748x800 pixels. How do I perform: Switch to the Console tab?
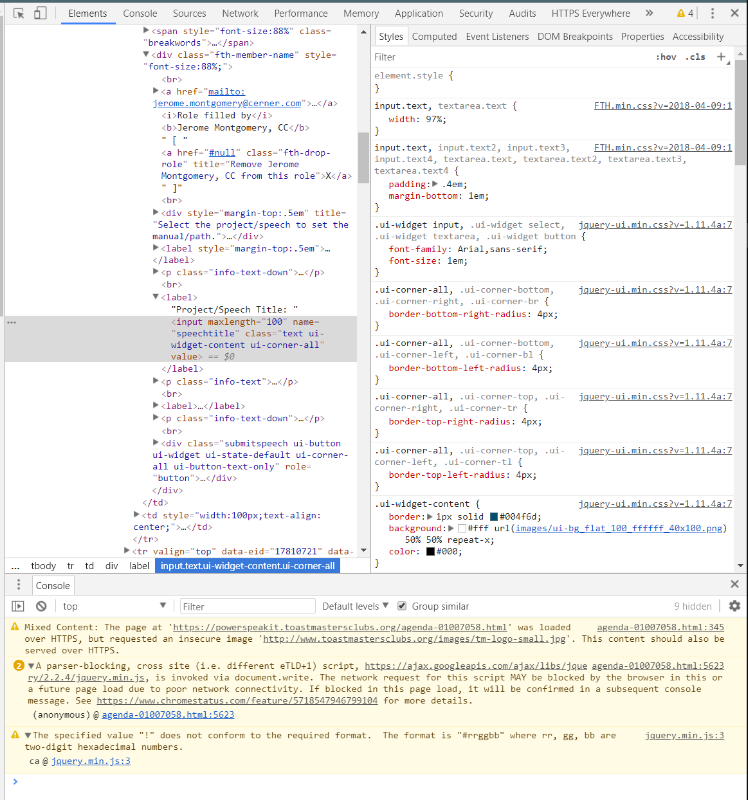(x=140, y=13)
